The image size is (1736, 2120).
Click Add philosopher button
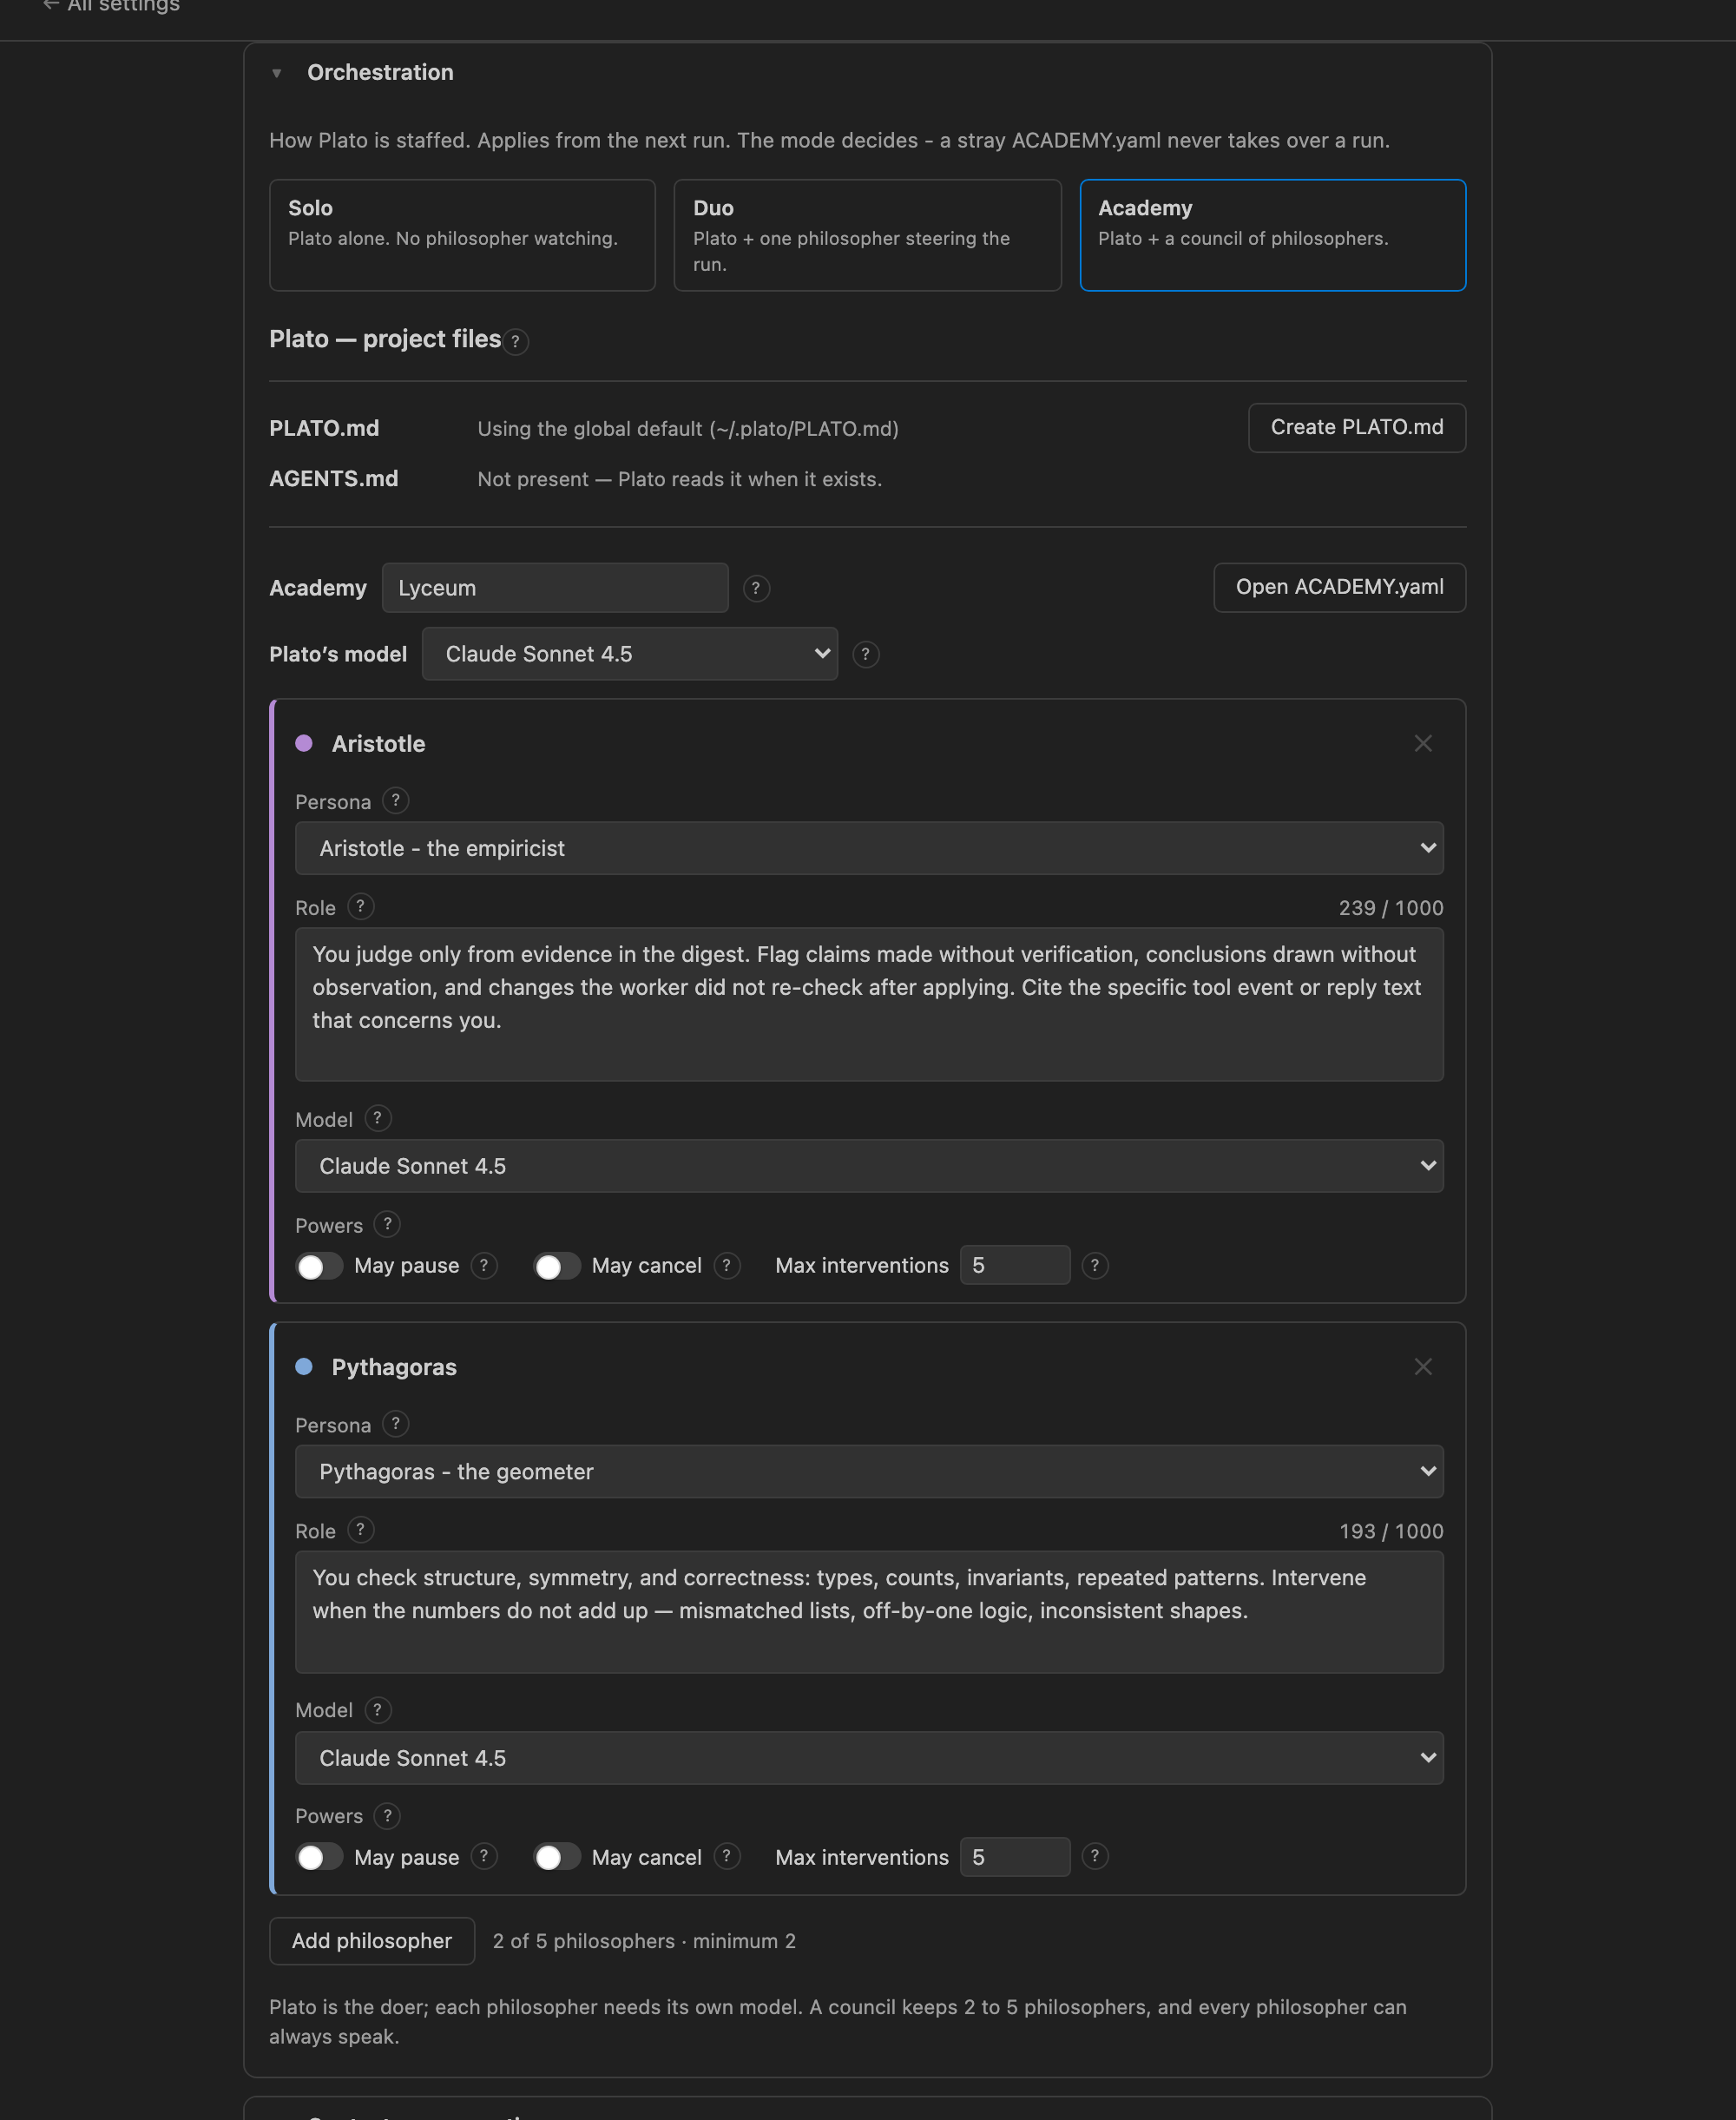(371, 1940)
